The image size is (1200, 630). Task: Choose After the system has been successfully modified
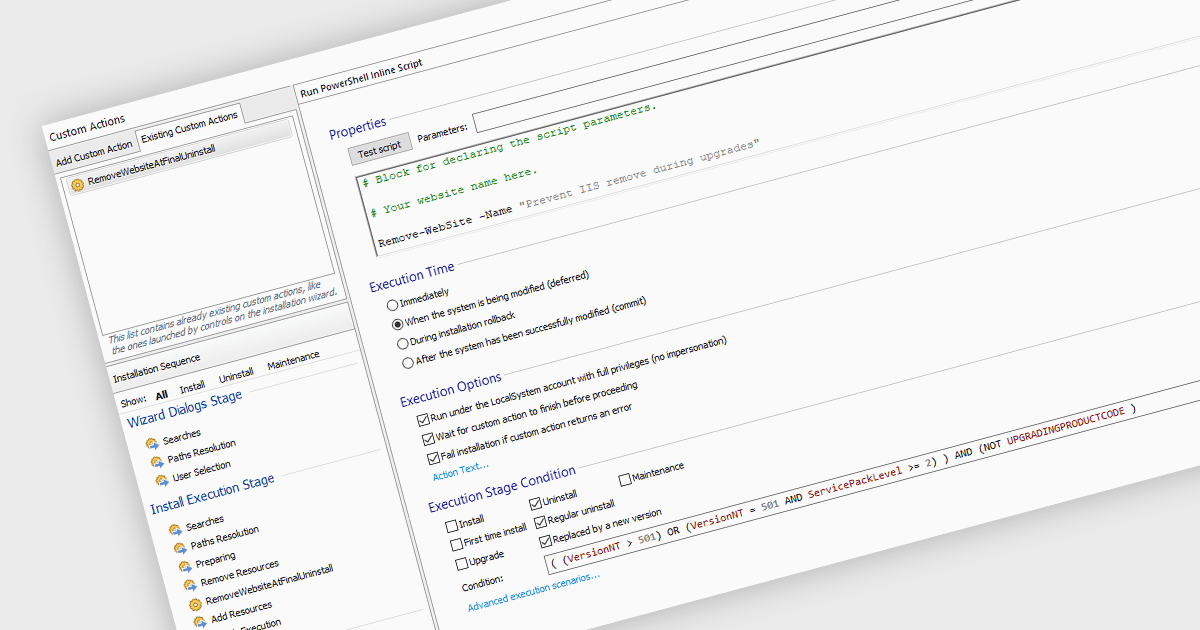pyautogui.click(x=406, y=362)
